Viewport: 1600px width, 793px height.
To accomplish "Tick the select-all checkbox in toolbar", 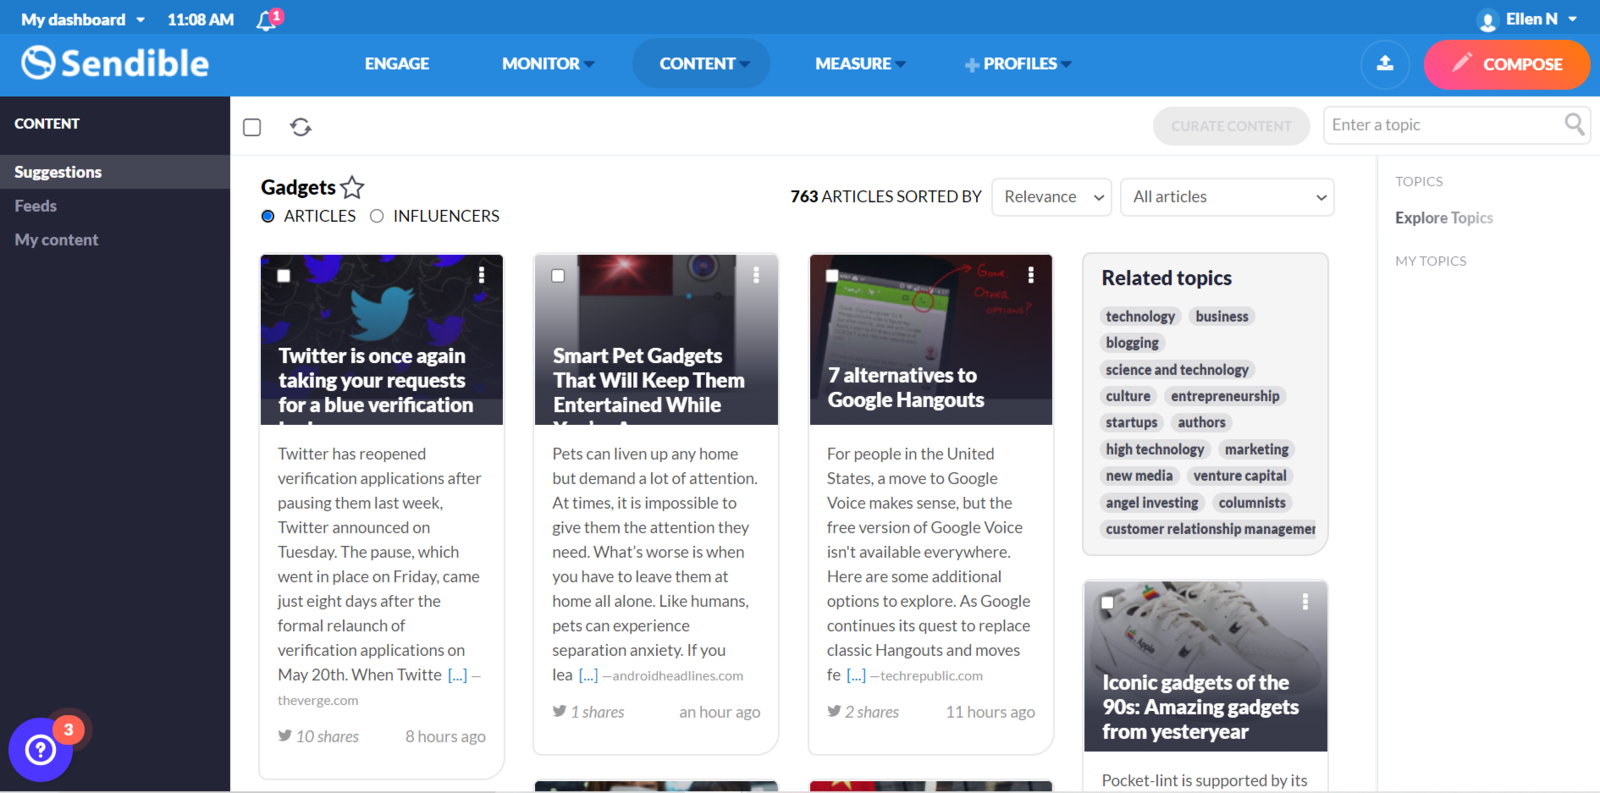I will (x=252, y=127).
